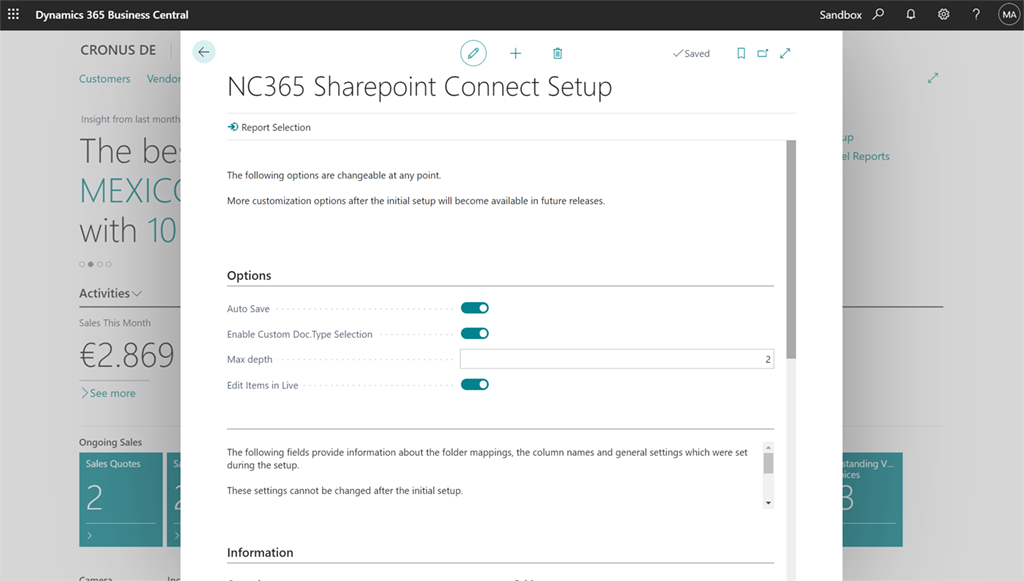Image resolution: width=1024 pixels, height=581 pixels.
Task: Click the setup page vertical scrollbar
Action: coord(791,249)
